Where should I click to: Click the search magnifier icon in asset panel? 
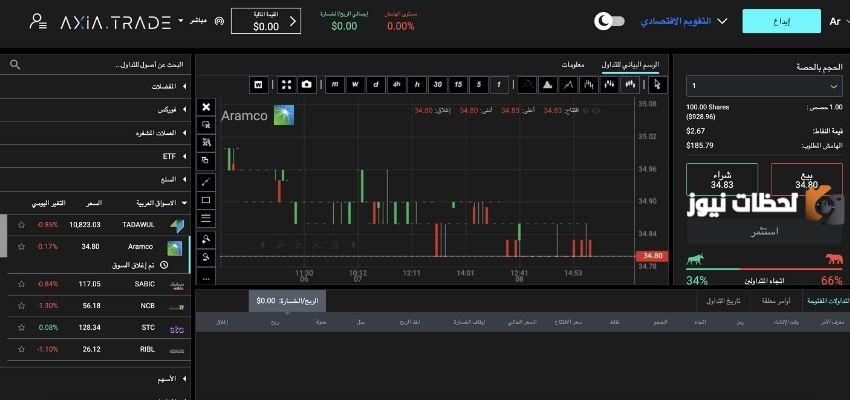click(x=15, y=65)
